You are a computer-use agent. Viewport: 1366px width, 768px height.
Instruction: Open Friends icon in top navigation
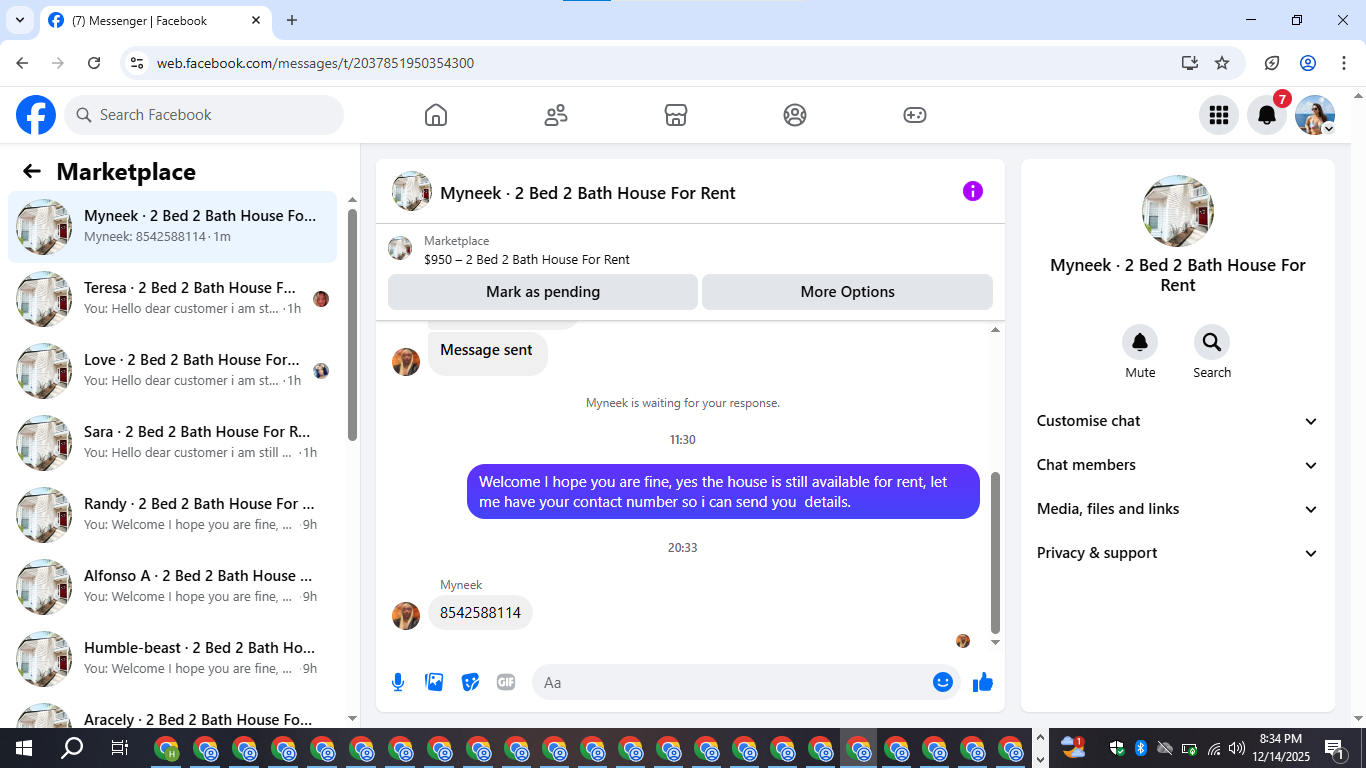(x=556, y=115)
